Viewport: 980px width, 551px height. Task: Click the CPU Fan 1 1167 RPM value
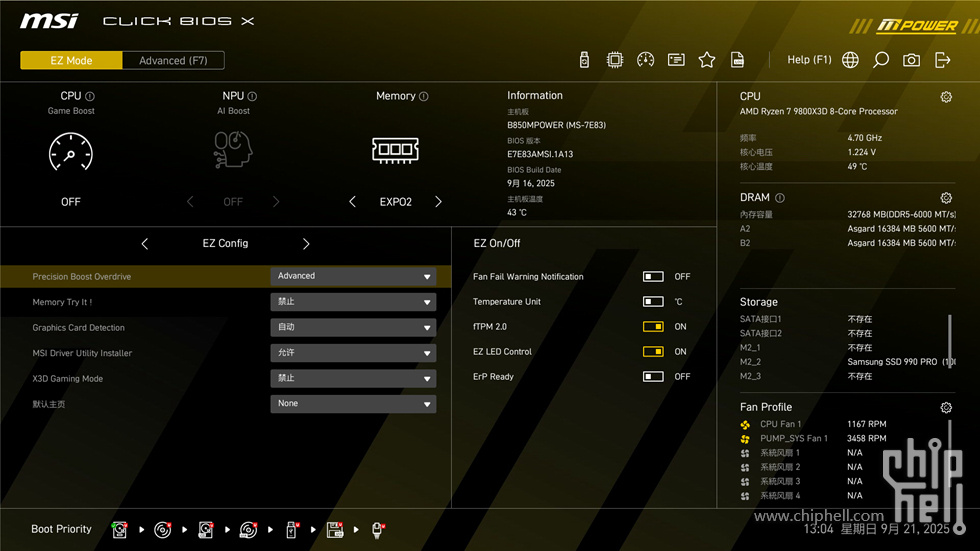(x=866, y=424)
